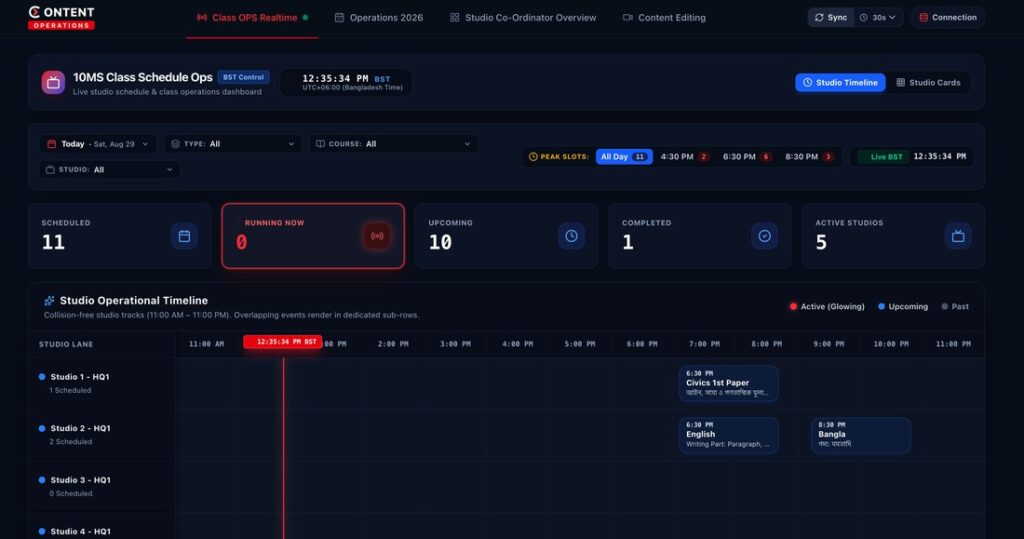The height and width of the screenshot is (539, 1024).
Task: Click the camera icon on Content Editing tab
Action: [x=628, y=18]
